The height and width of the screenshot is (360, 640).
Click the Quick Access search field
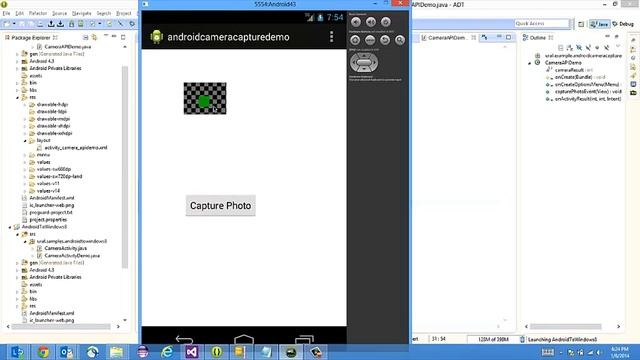click(x=542, y=24)
